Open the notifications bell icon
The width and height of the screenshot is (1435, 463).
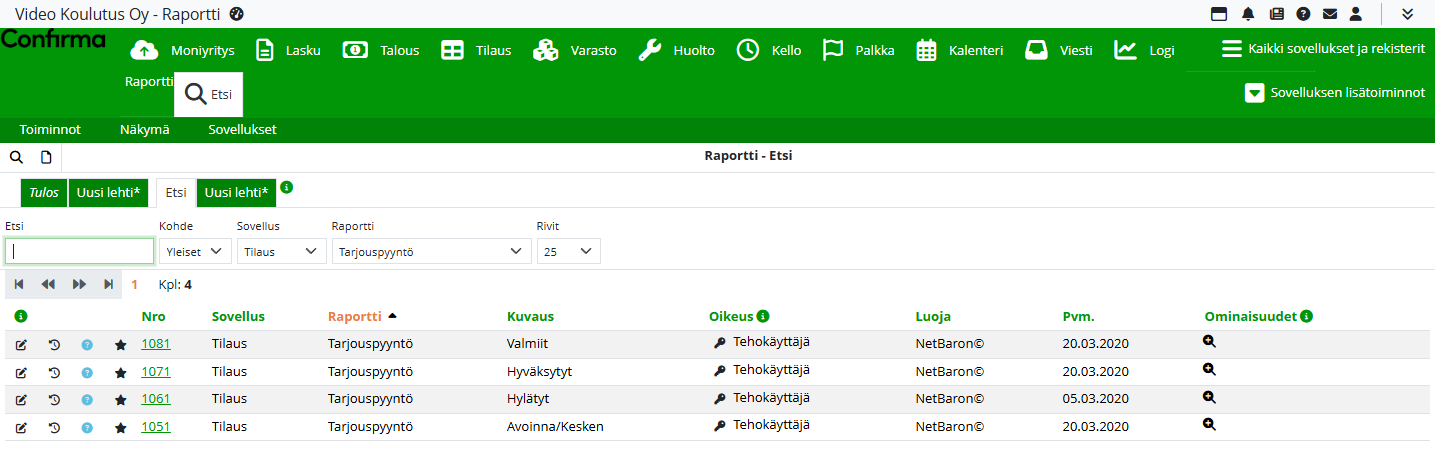pos(1248,14)
